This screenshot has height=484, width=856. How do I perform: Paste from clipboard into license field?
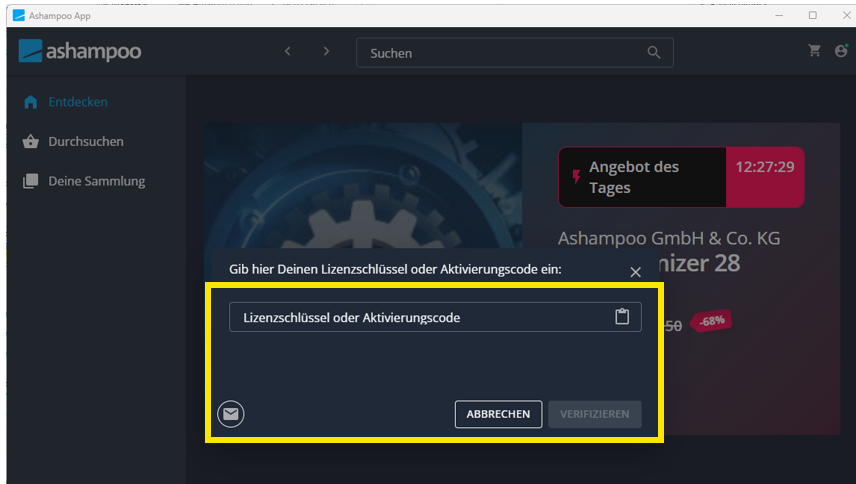pyautogui.click(x=622, y=316)
